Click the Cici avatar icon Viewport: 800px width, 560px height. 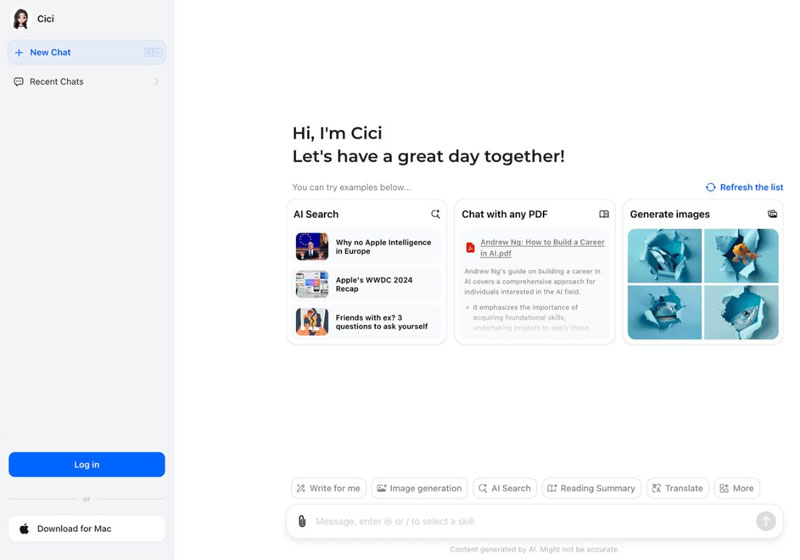point(21,19)
